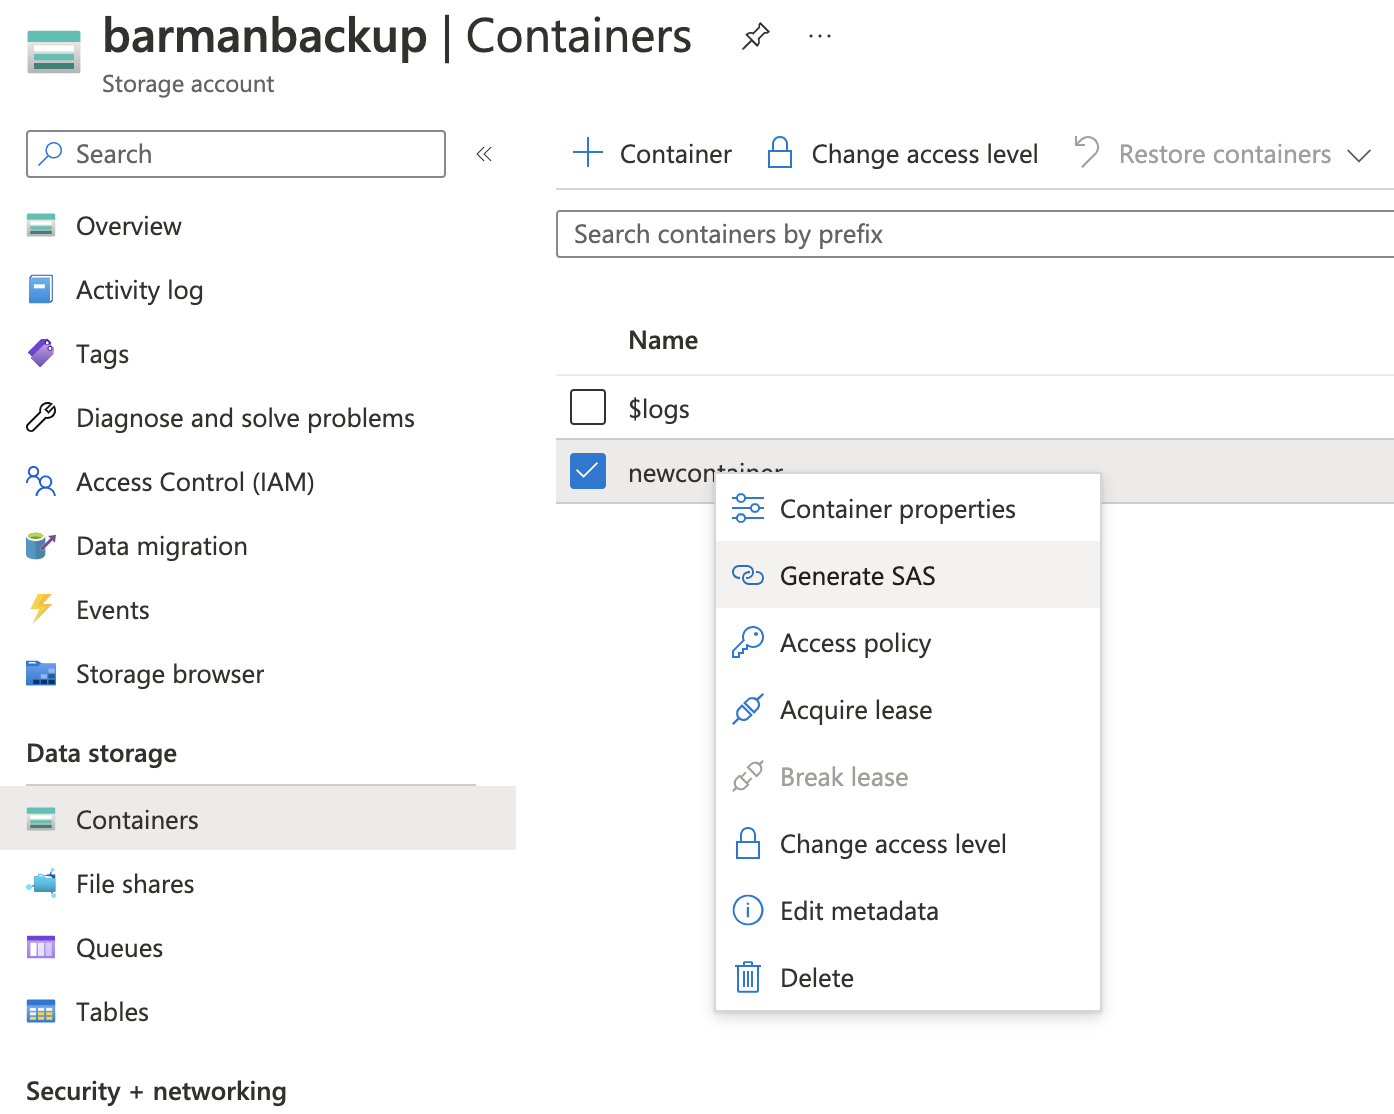1394x1114 pixels.
Task: Expand the Restore containers dropdown
Action: [1358, 155]
